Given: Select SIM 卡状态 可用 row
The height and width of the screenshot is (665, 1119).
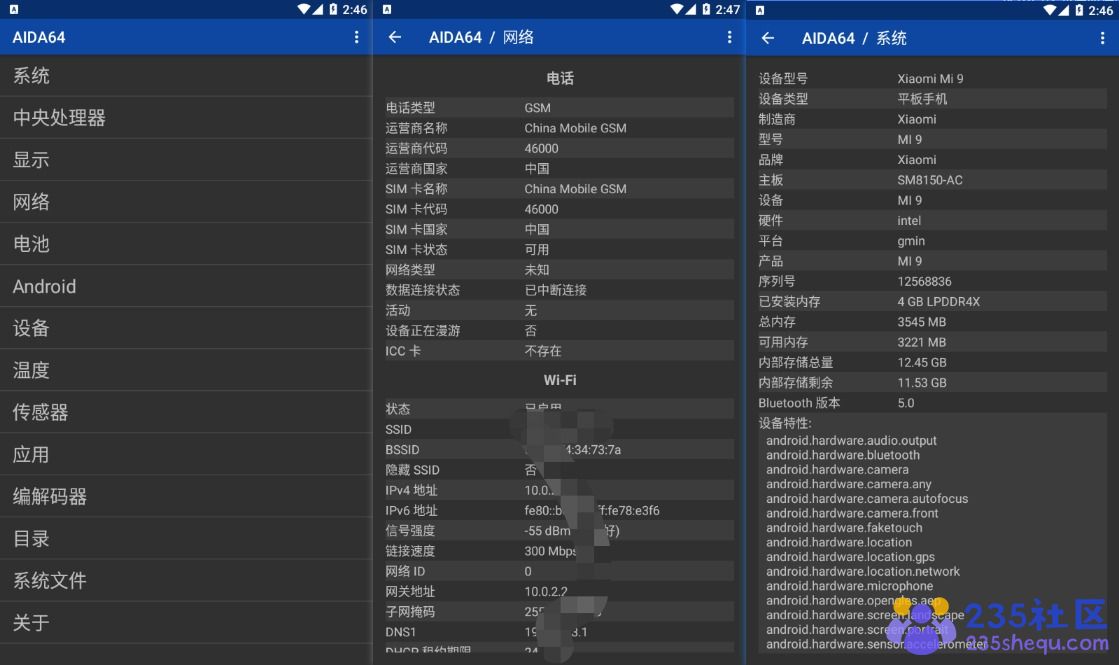Looking at the screenshot, I should click(x=560, y=250).
